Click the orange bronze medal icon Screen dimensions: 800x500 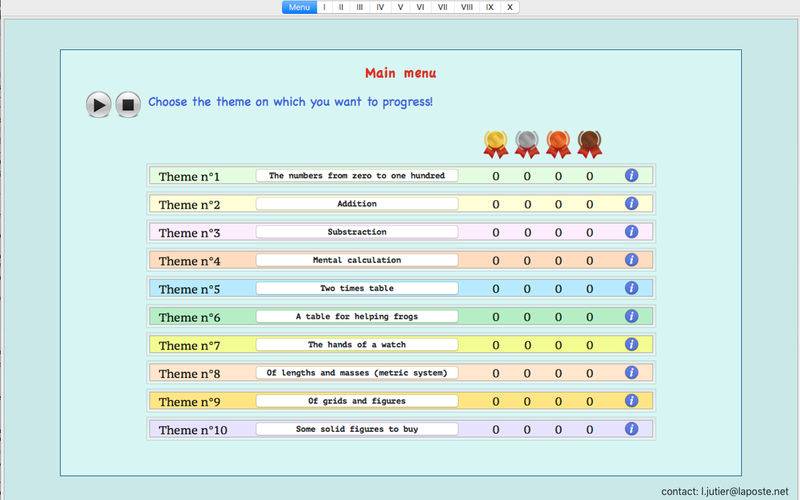pos(558,144)
